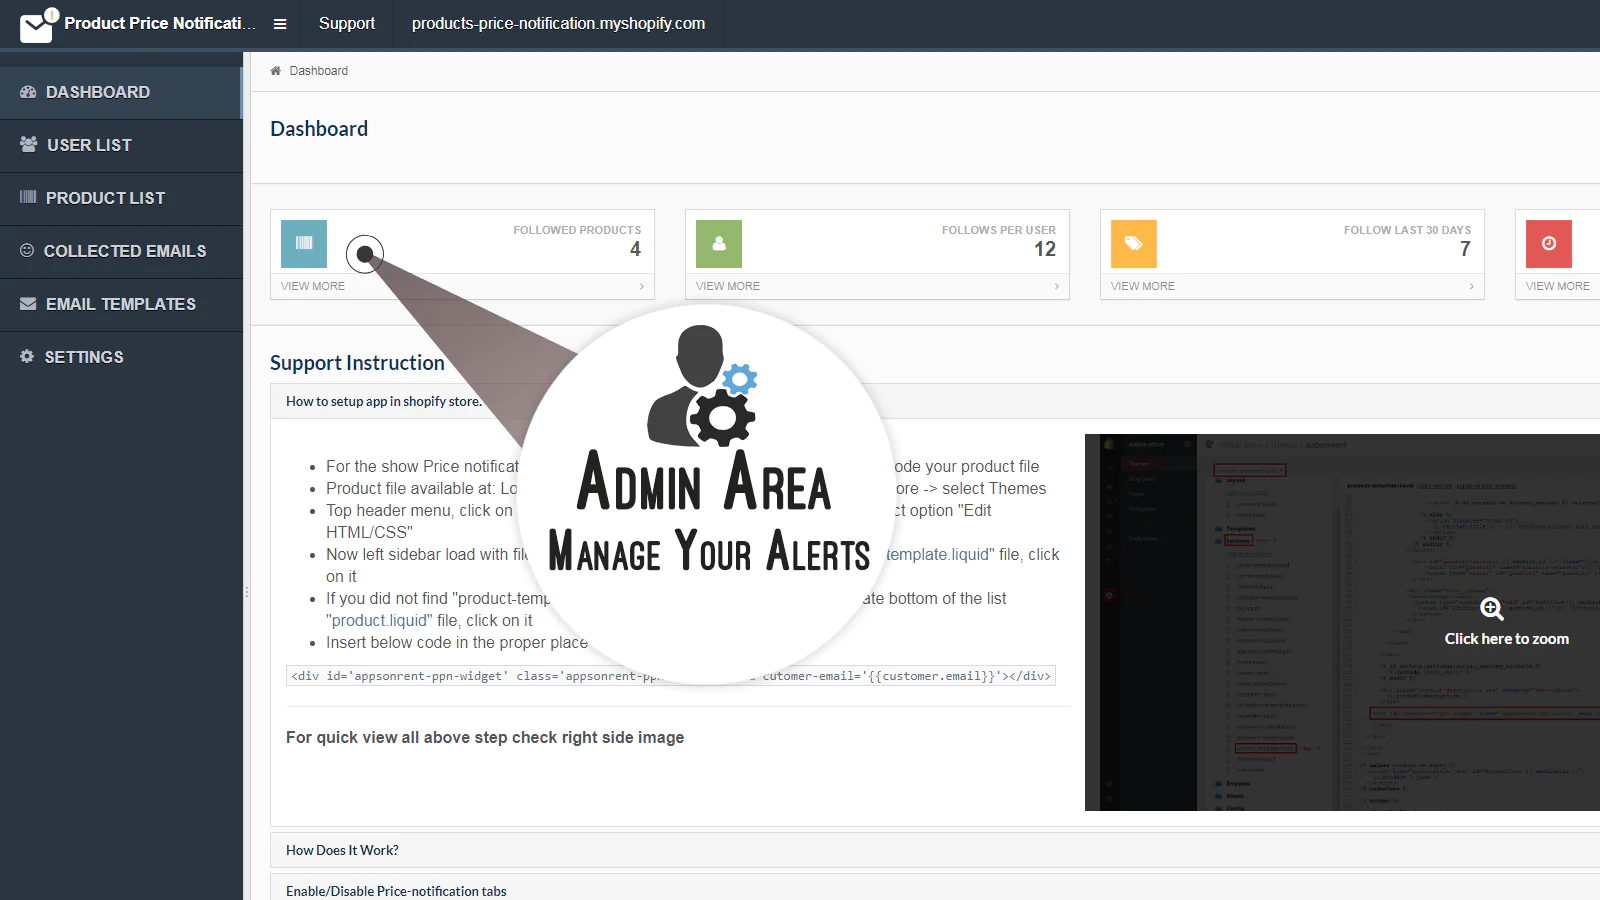Click the Follows Per User count 12
This screenshot has width=1600, height=900.
coord(1045,249)
